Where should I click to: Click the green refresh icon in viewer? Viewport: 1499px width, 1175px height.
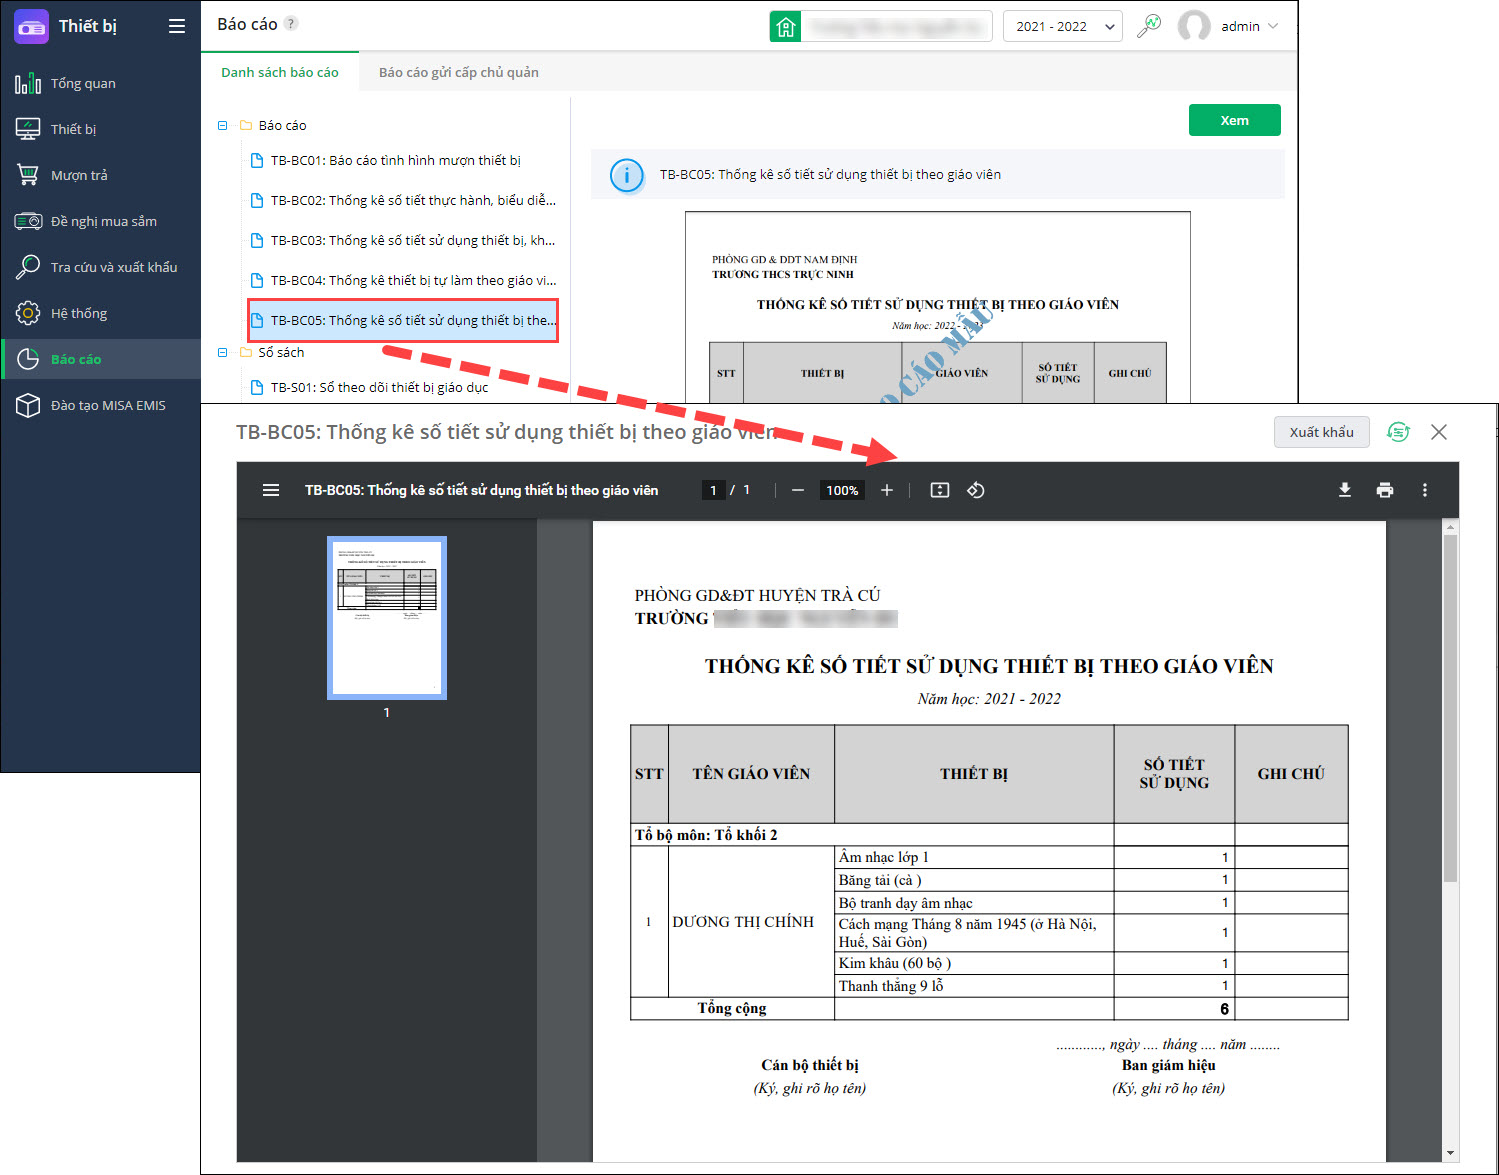tap(1398, 432)
